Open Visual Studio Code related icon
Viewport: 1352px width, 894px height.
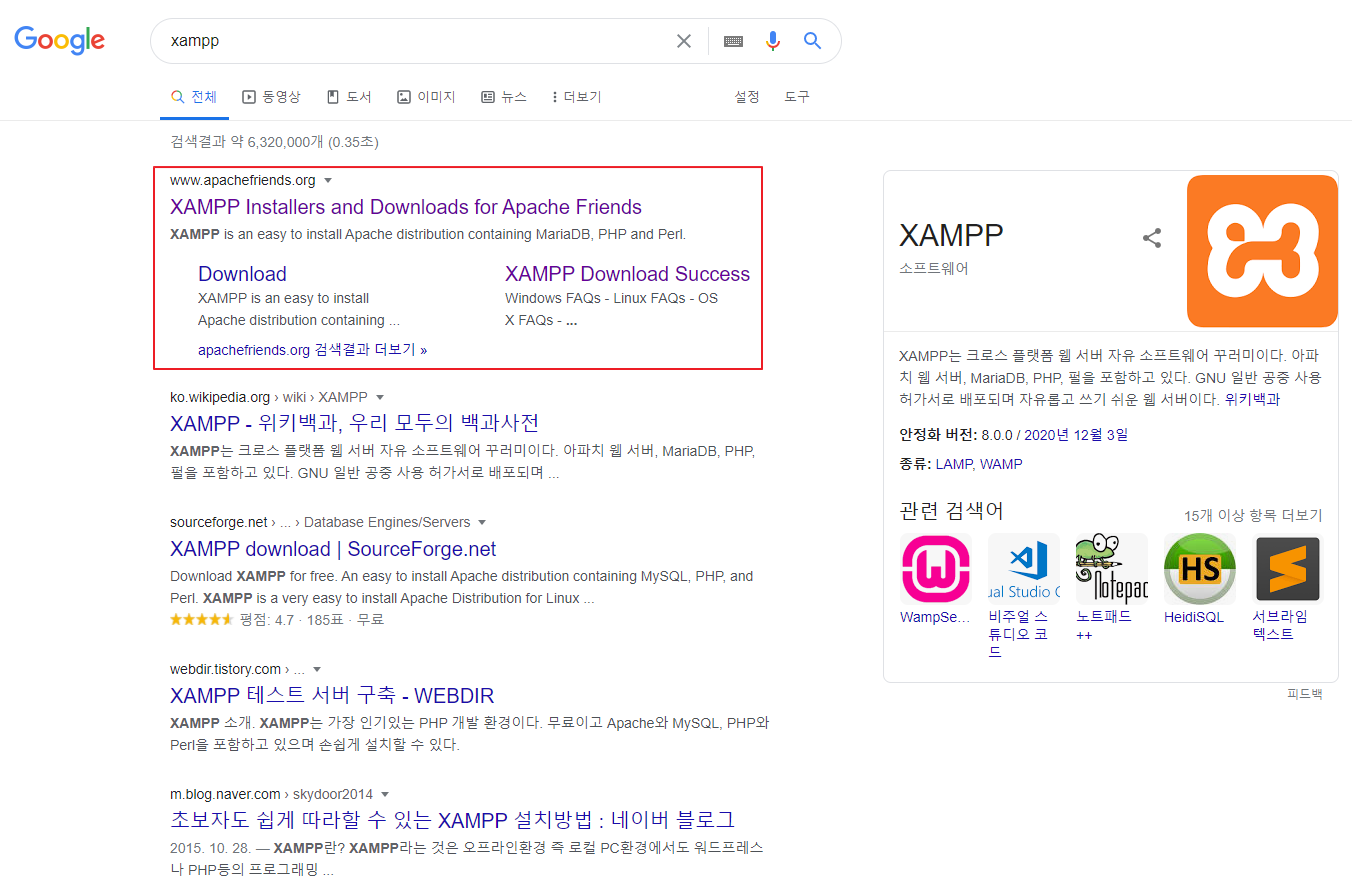point(1024,568)
